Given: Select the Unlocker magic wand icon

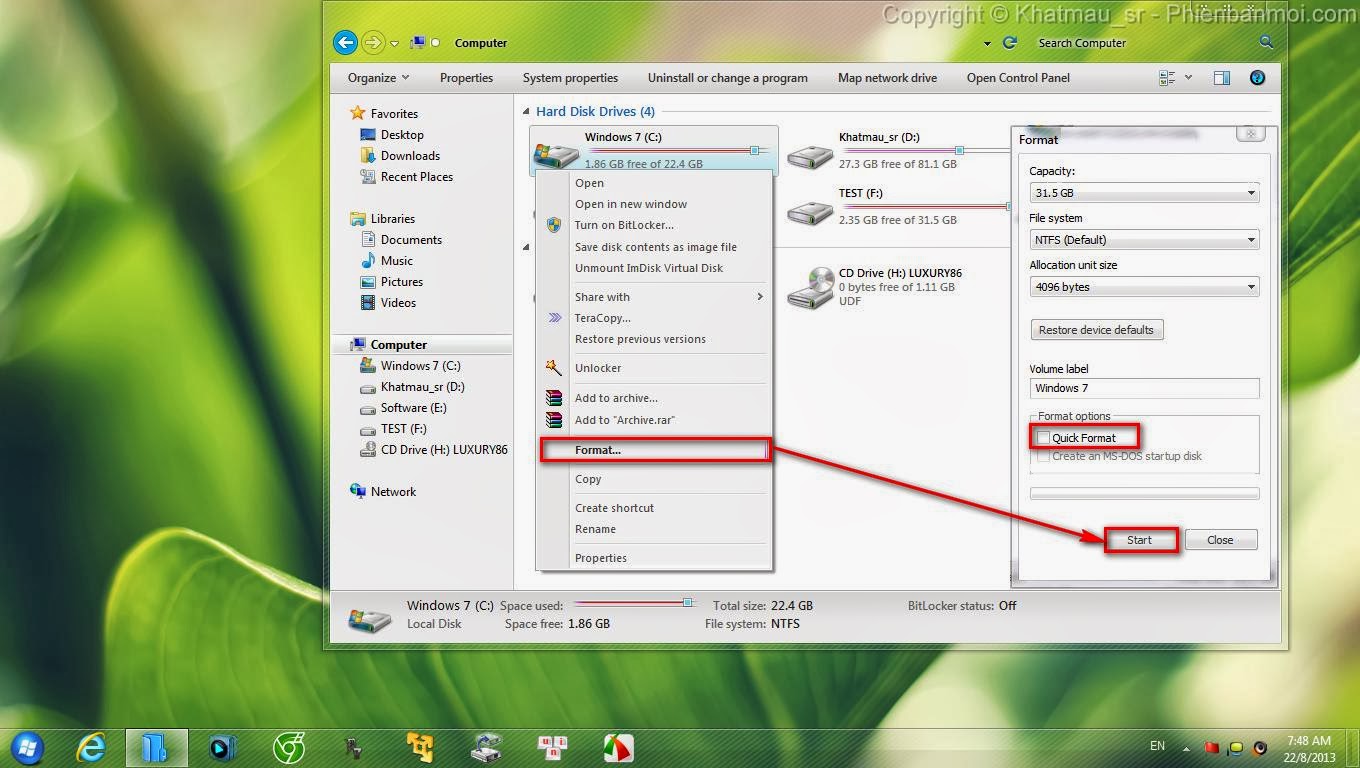Looking at the screenshot, I should (553, 368).
